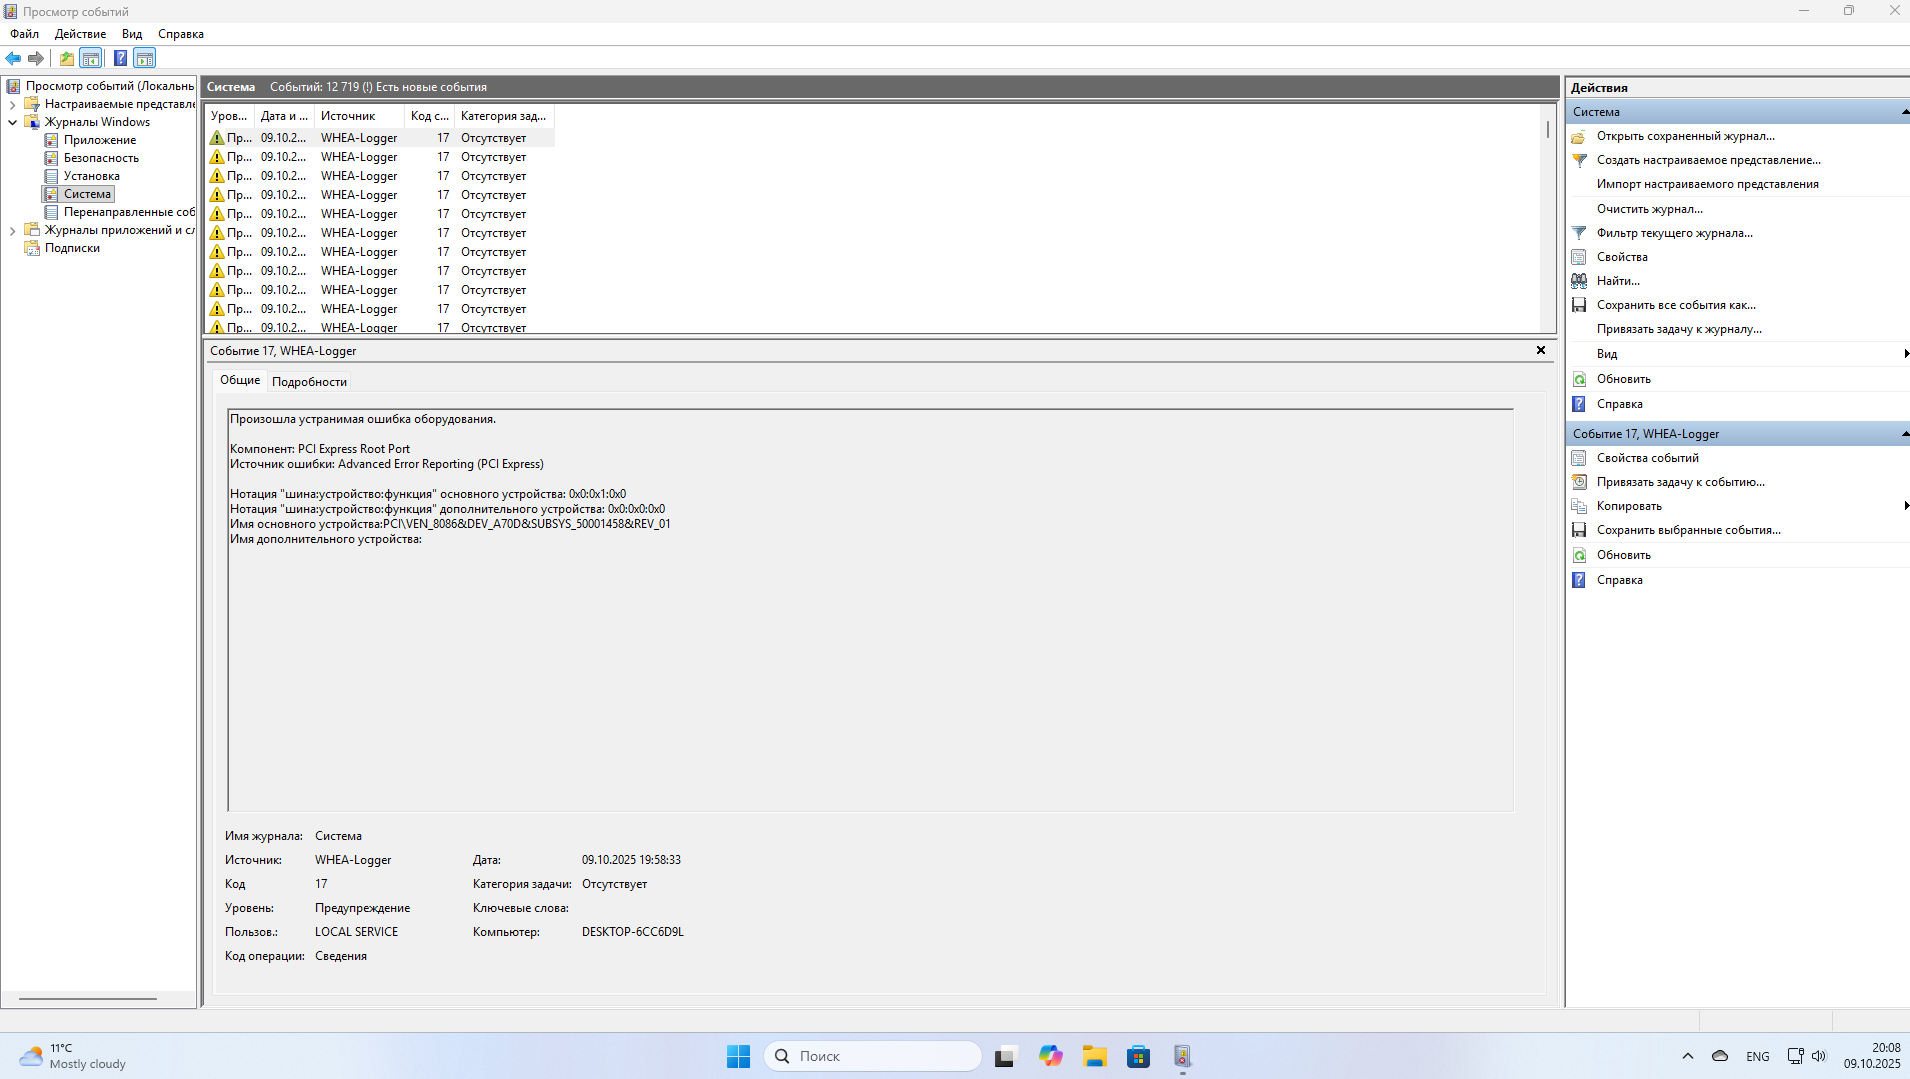The image size is (1910, 1079).
Task: Open the 'Файл' menu
Action: click(25, 34)
